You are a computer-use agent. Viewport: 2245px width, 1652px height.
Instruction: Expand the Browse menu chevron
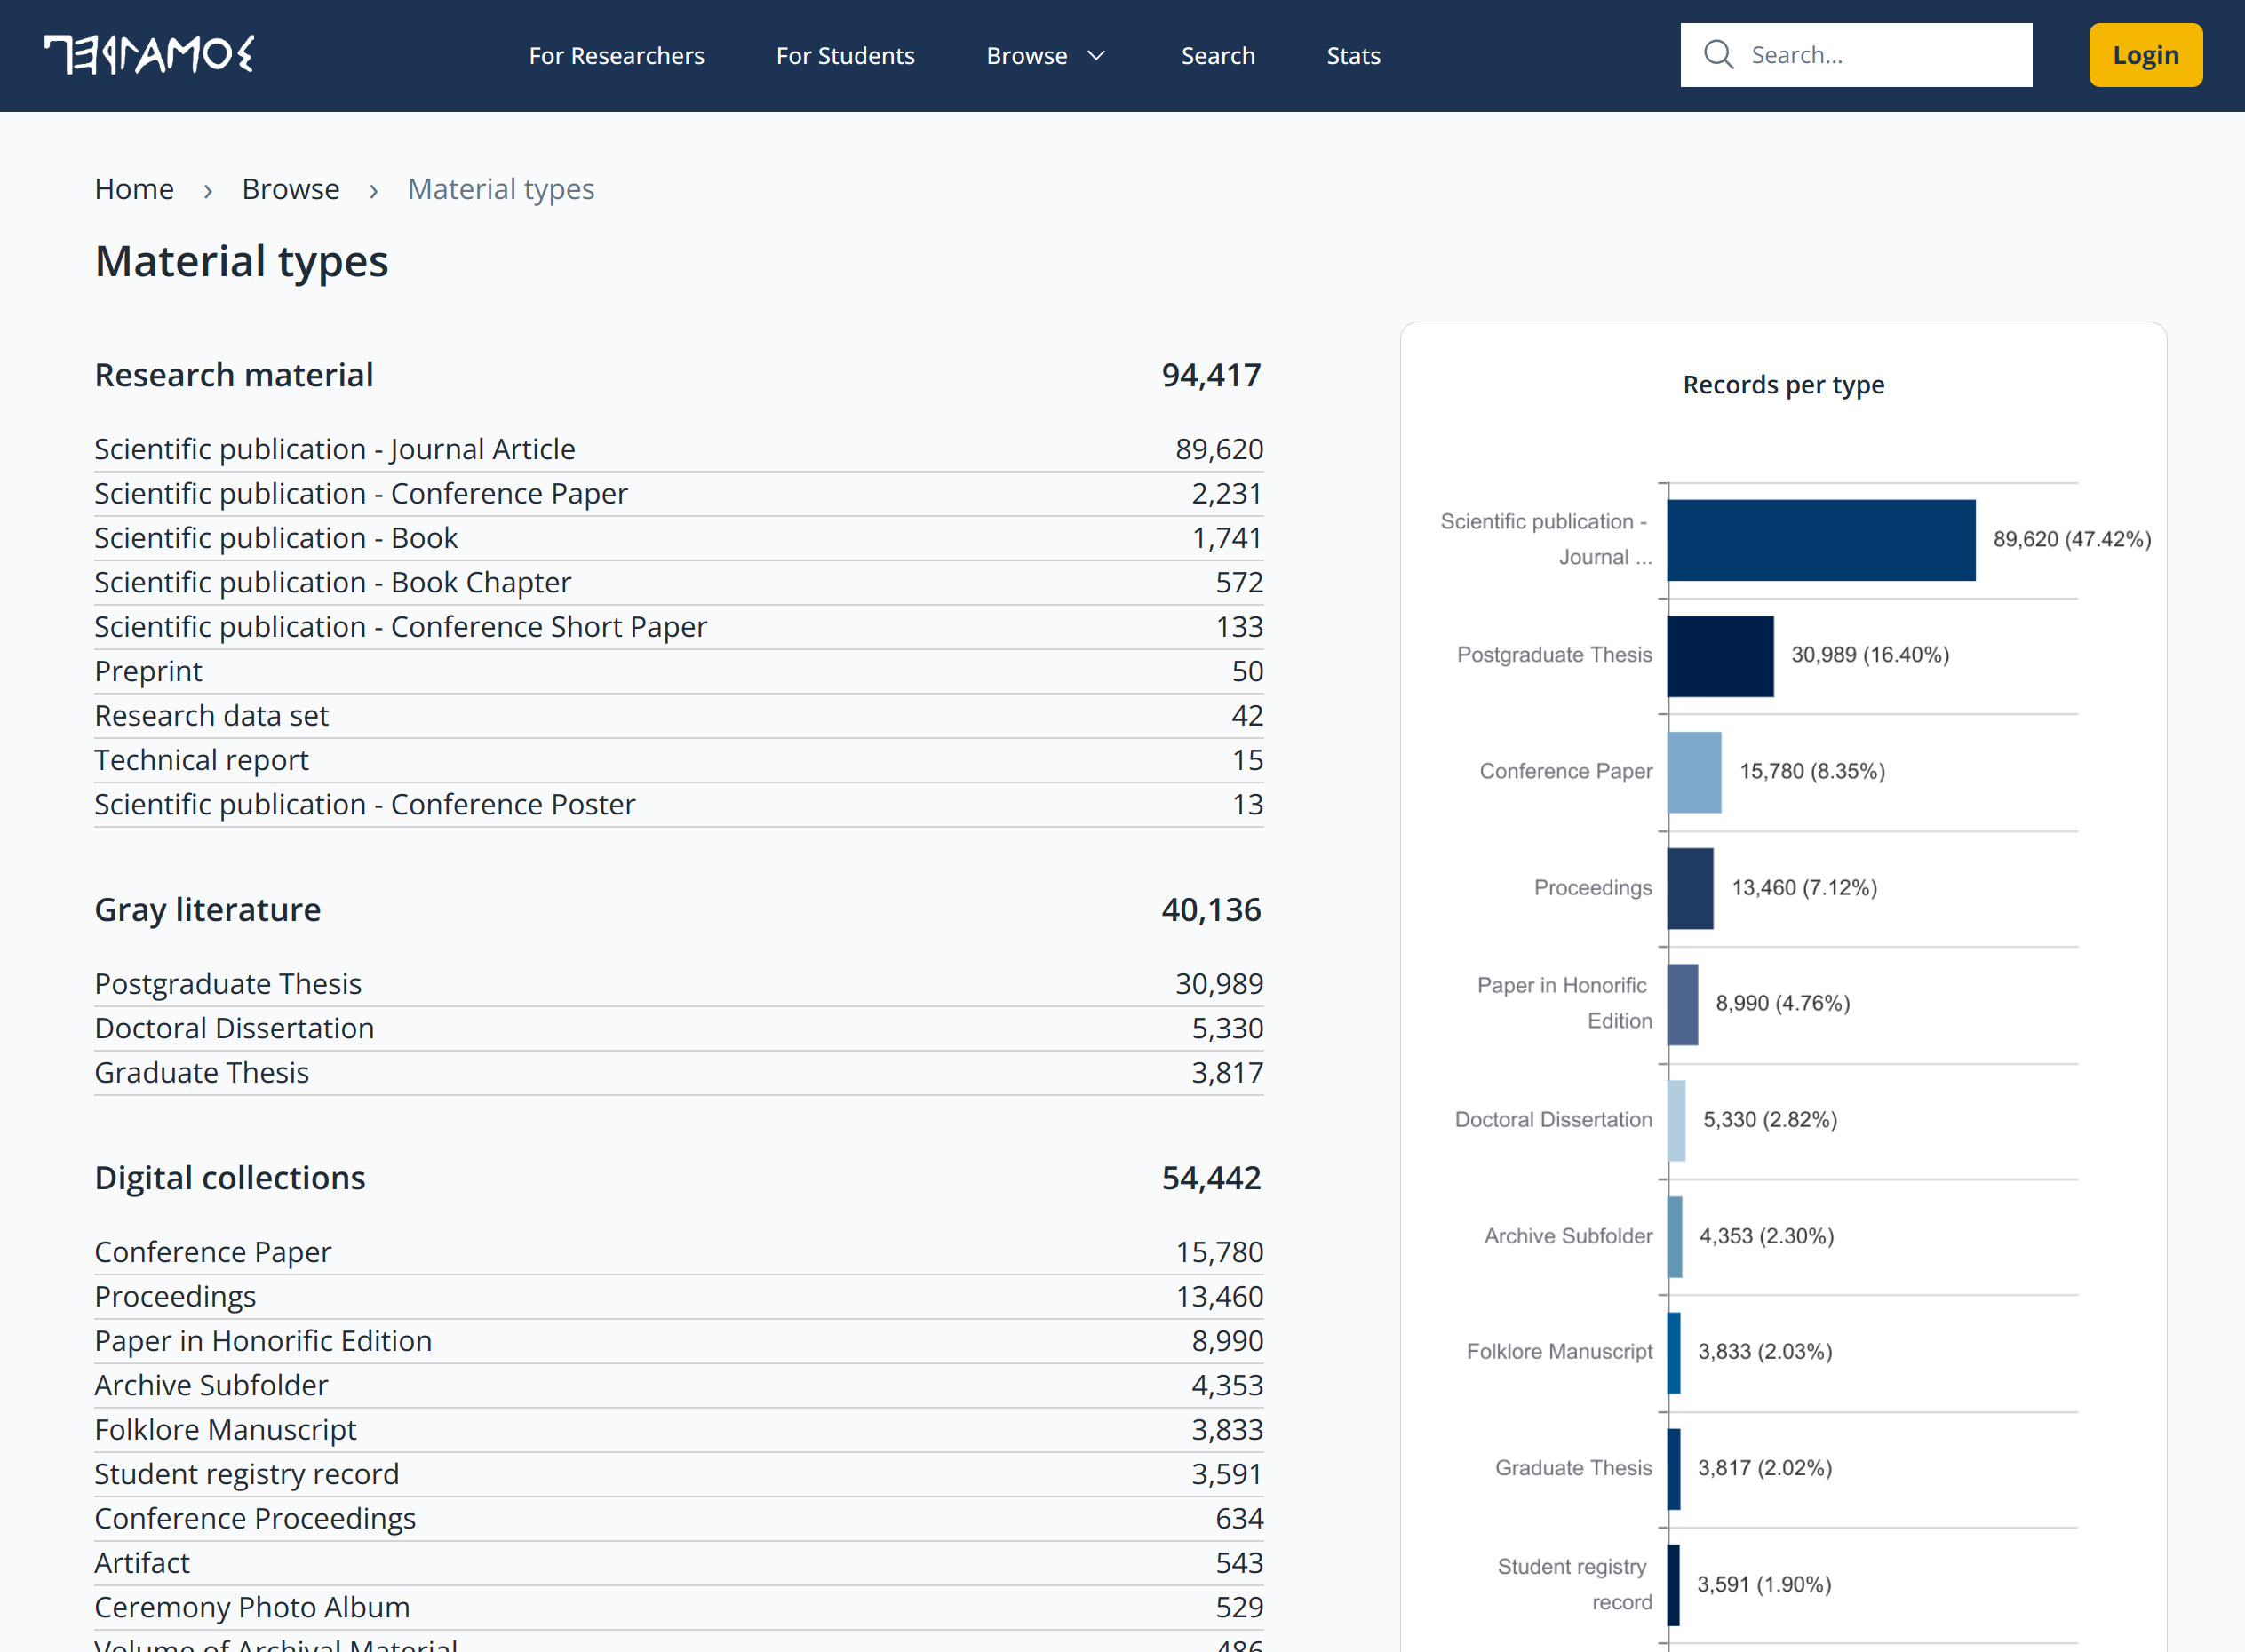pos(1096,56)
